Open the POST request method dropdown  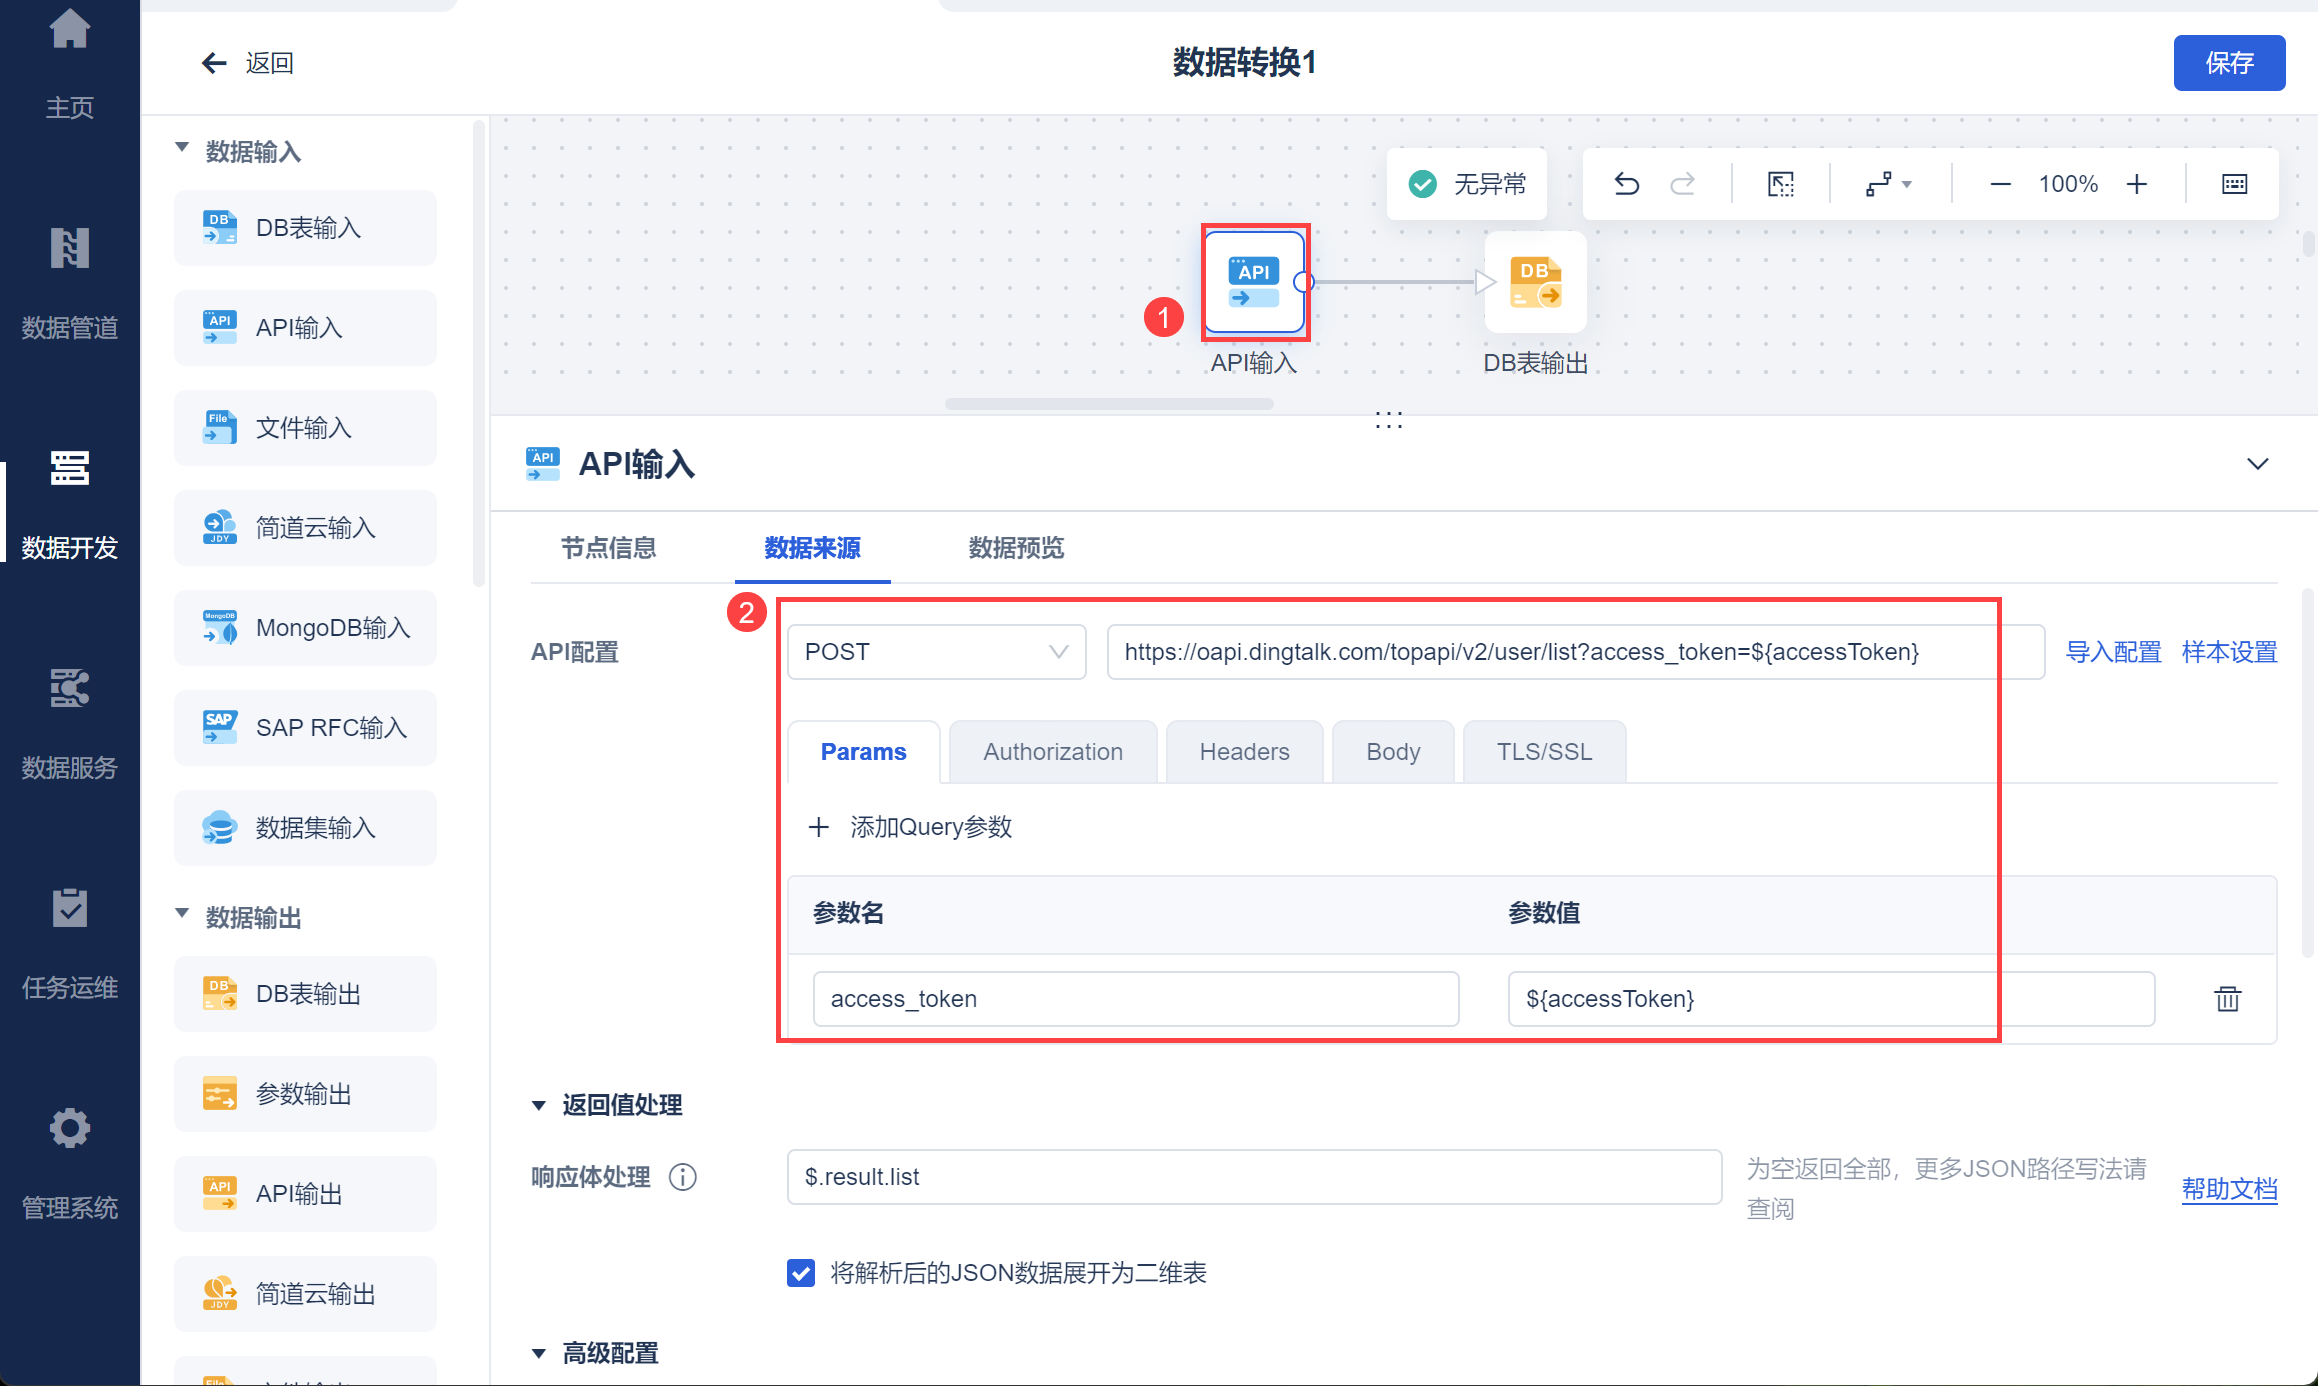point(936,652)
